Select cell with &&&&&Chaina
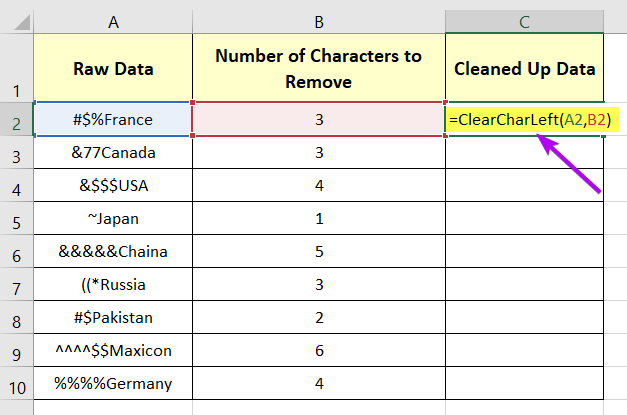The width and height of the screenshot is (627, 415). (113, 251)
